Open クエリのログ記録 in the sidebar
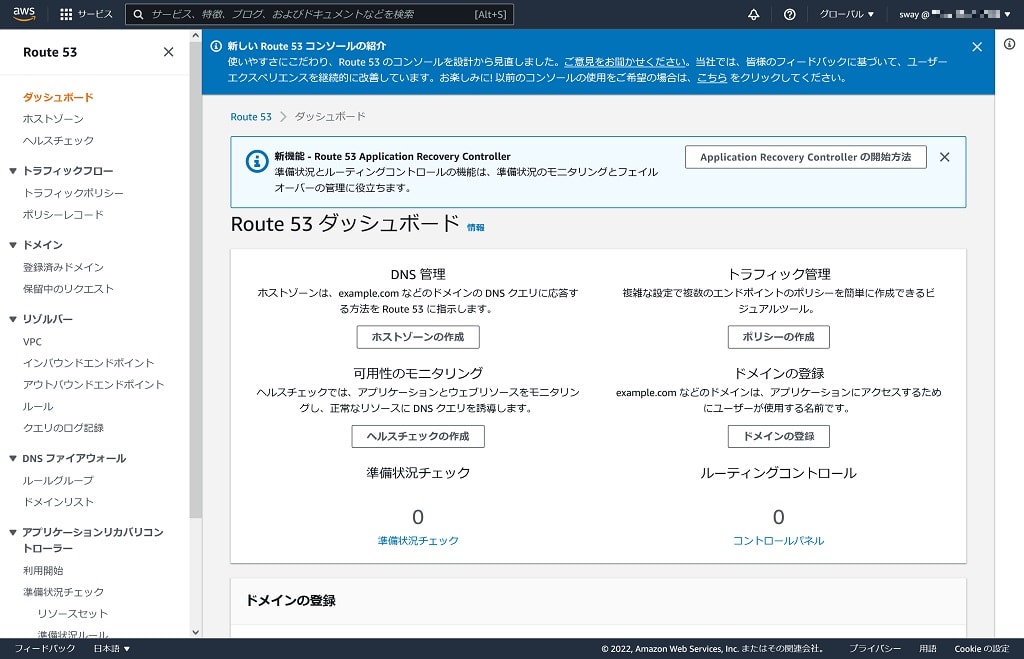This screenshot has width=1024, height=659. tap(63, 427)
